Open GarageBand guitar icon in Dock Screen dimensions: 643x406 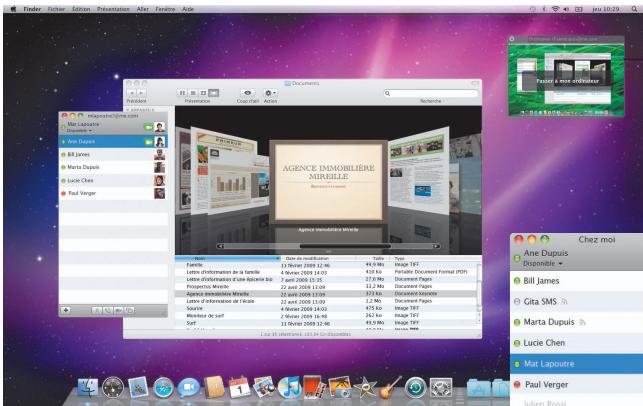tap(390, 388)
